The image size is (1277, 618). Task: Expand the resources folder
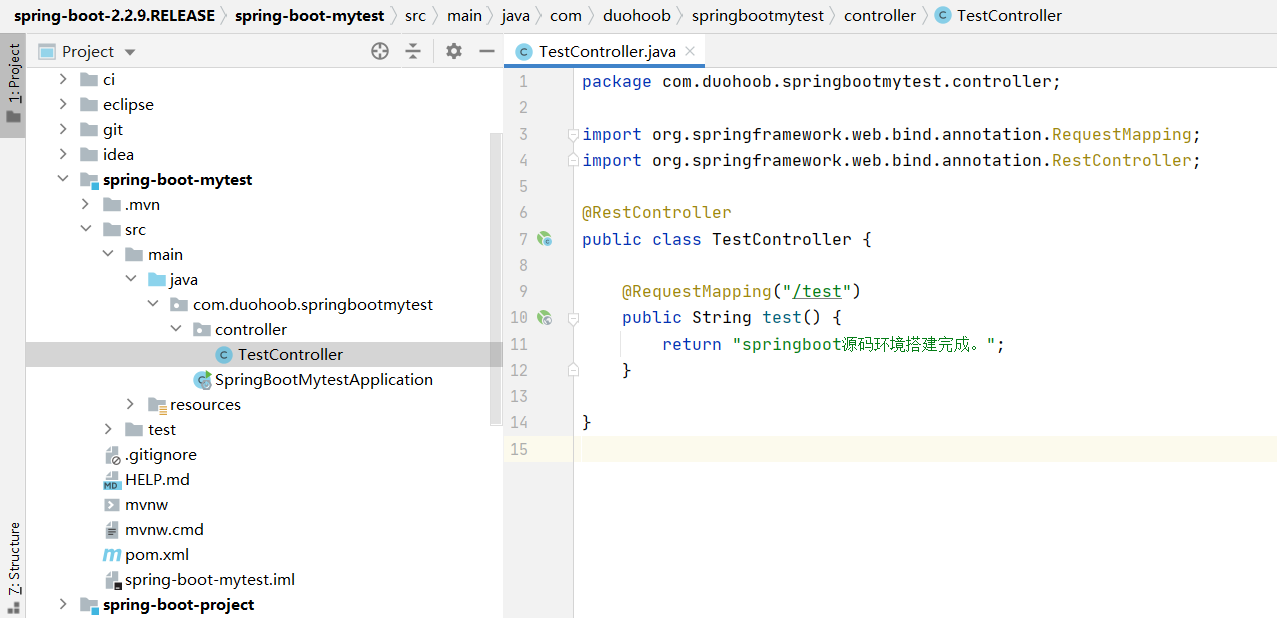click(130, 404)
